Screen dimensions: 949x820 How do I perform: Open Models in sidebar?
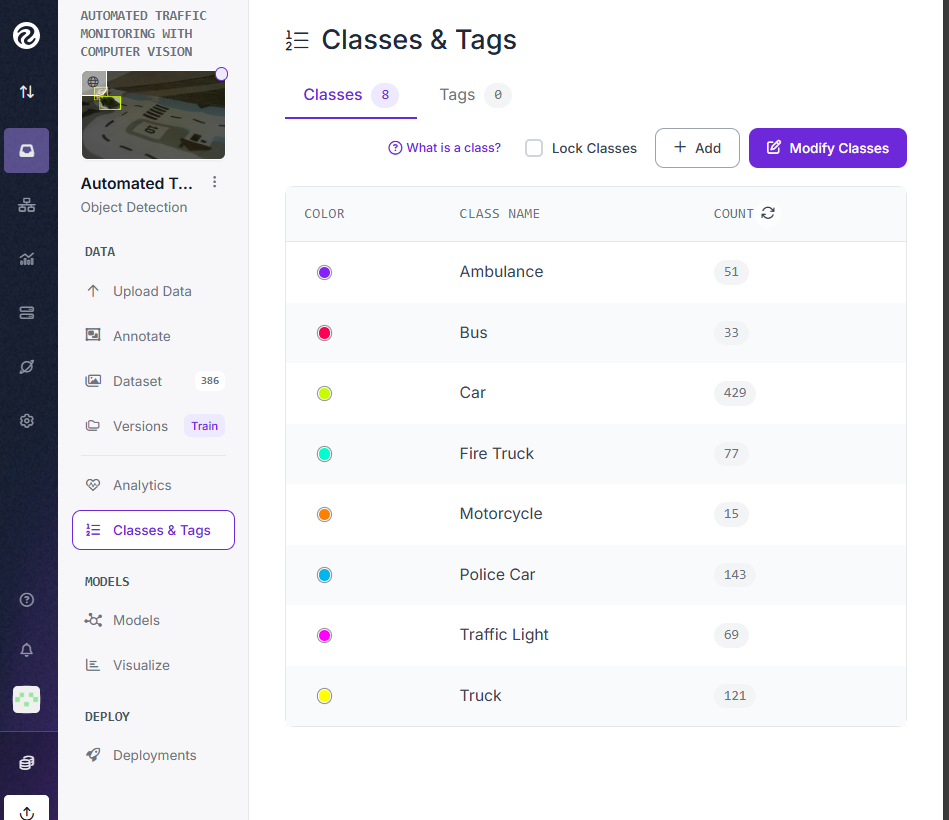[153, 620]
